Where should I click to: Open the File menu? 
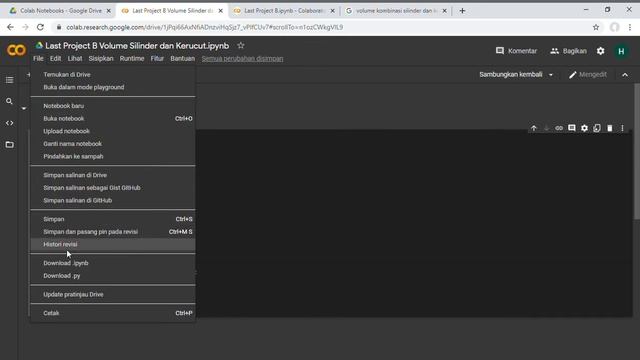click(x=38, y=58)
